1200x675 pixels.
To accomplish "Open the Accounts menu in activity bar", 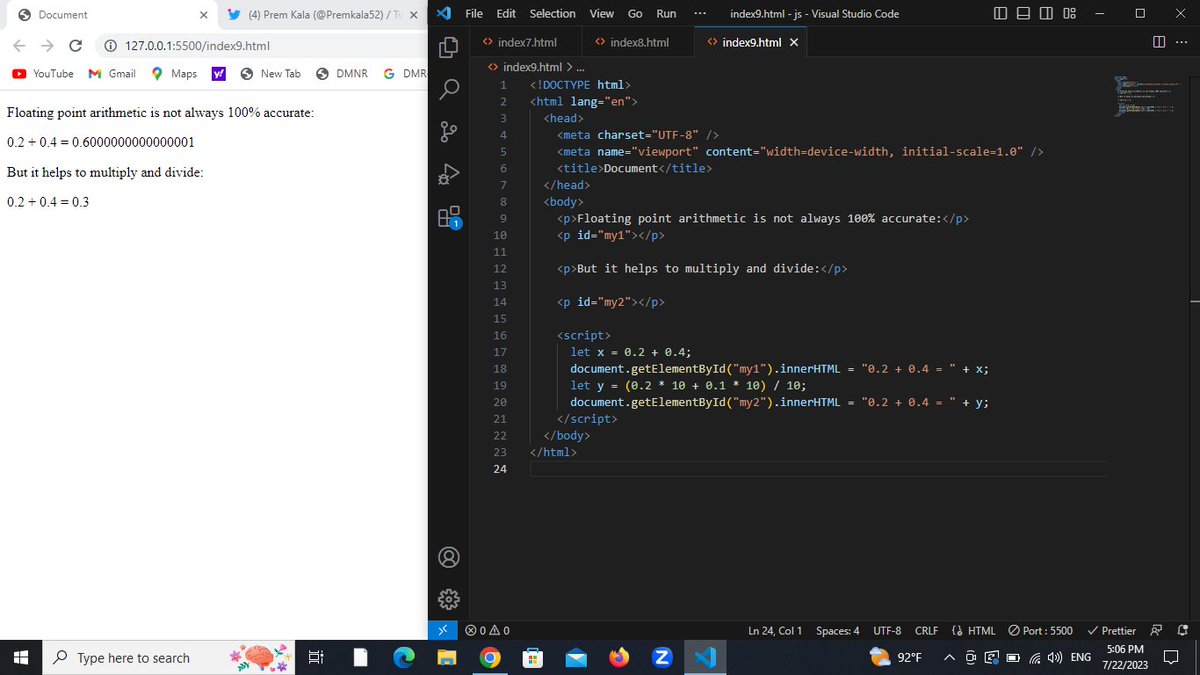I will click(449, 557).
